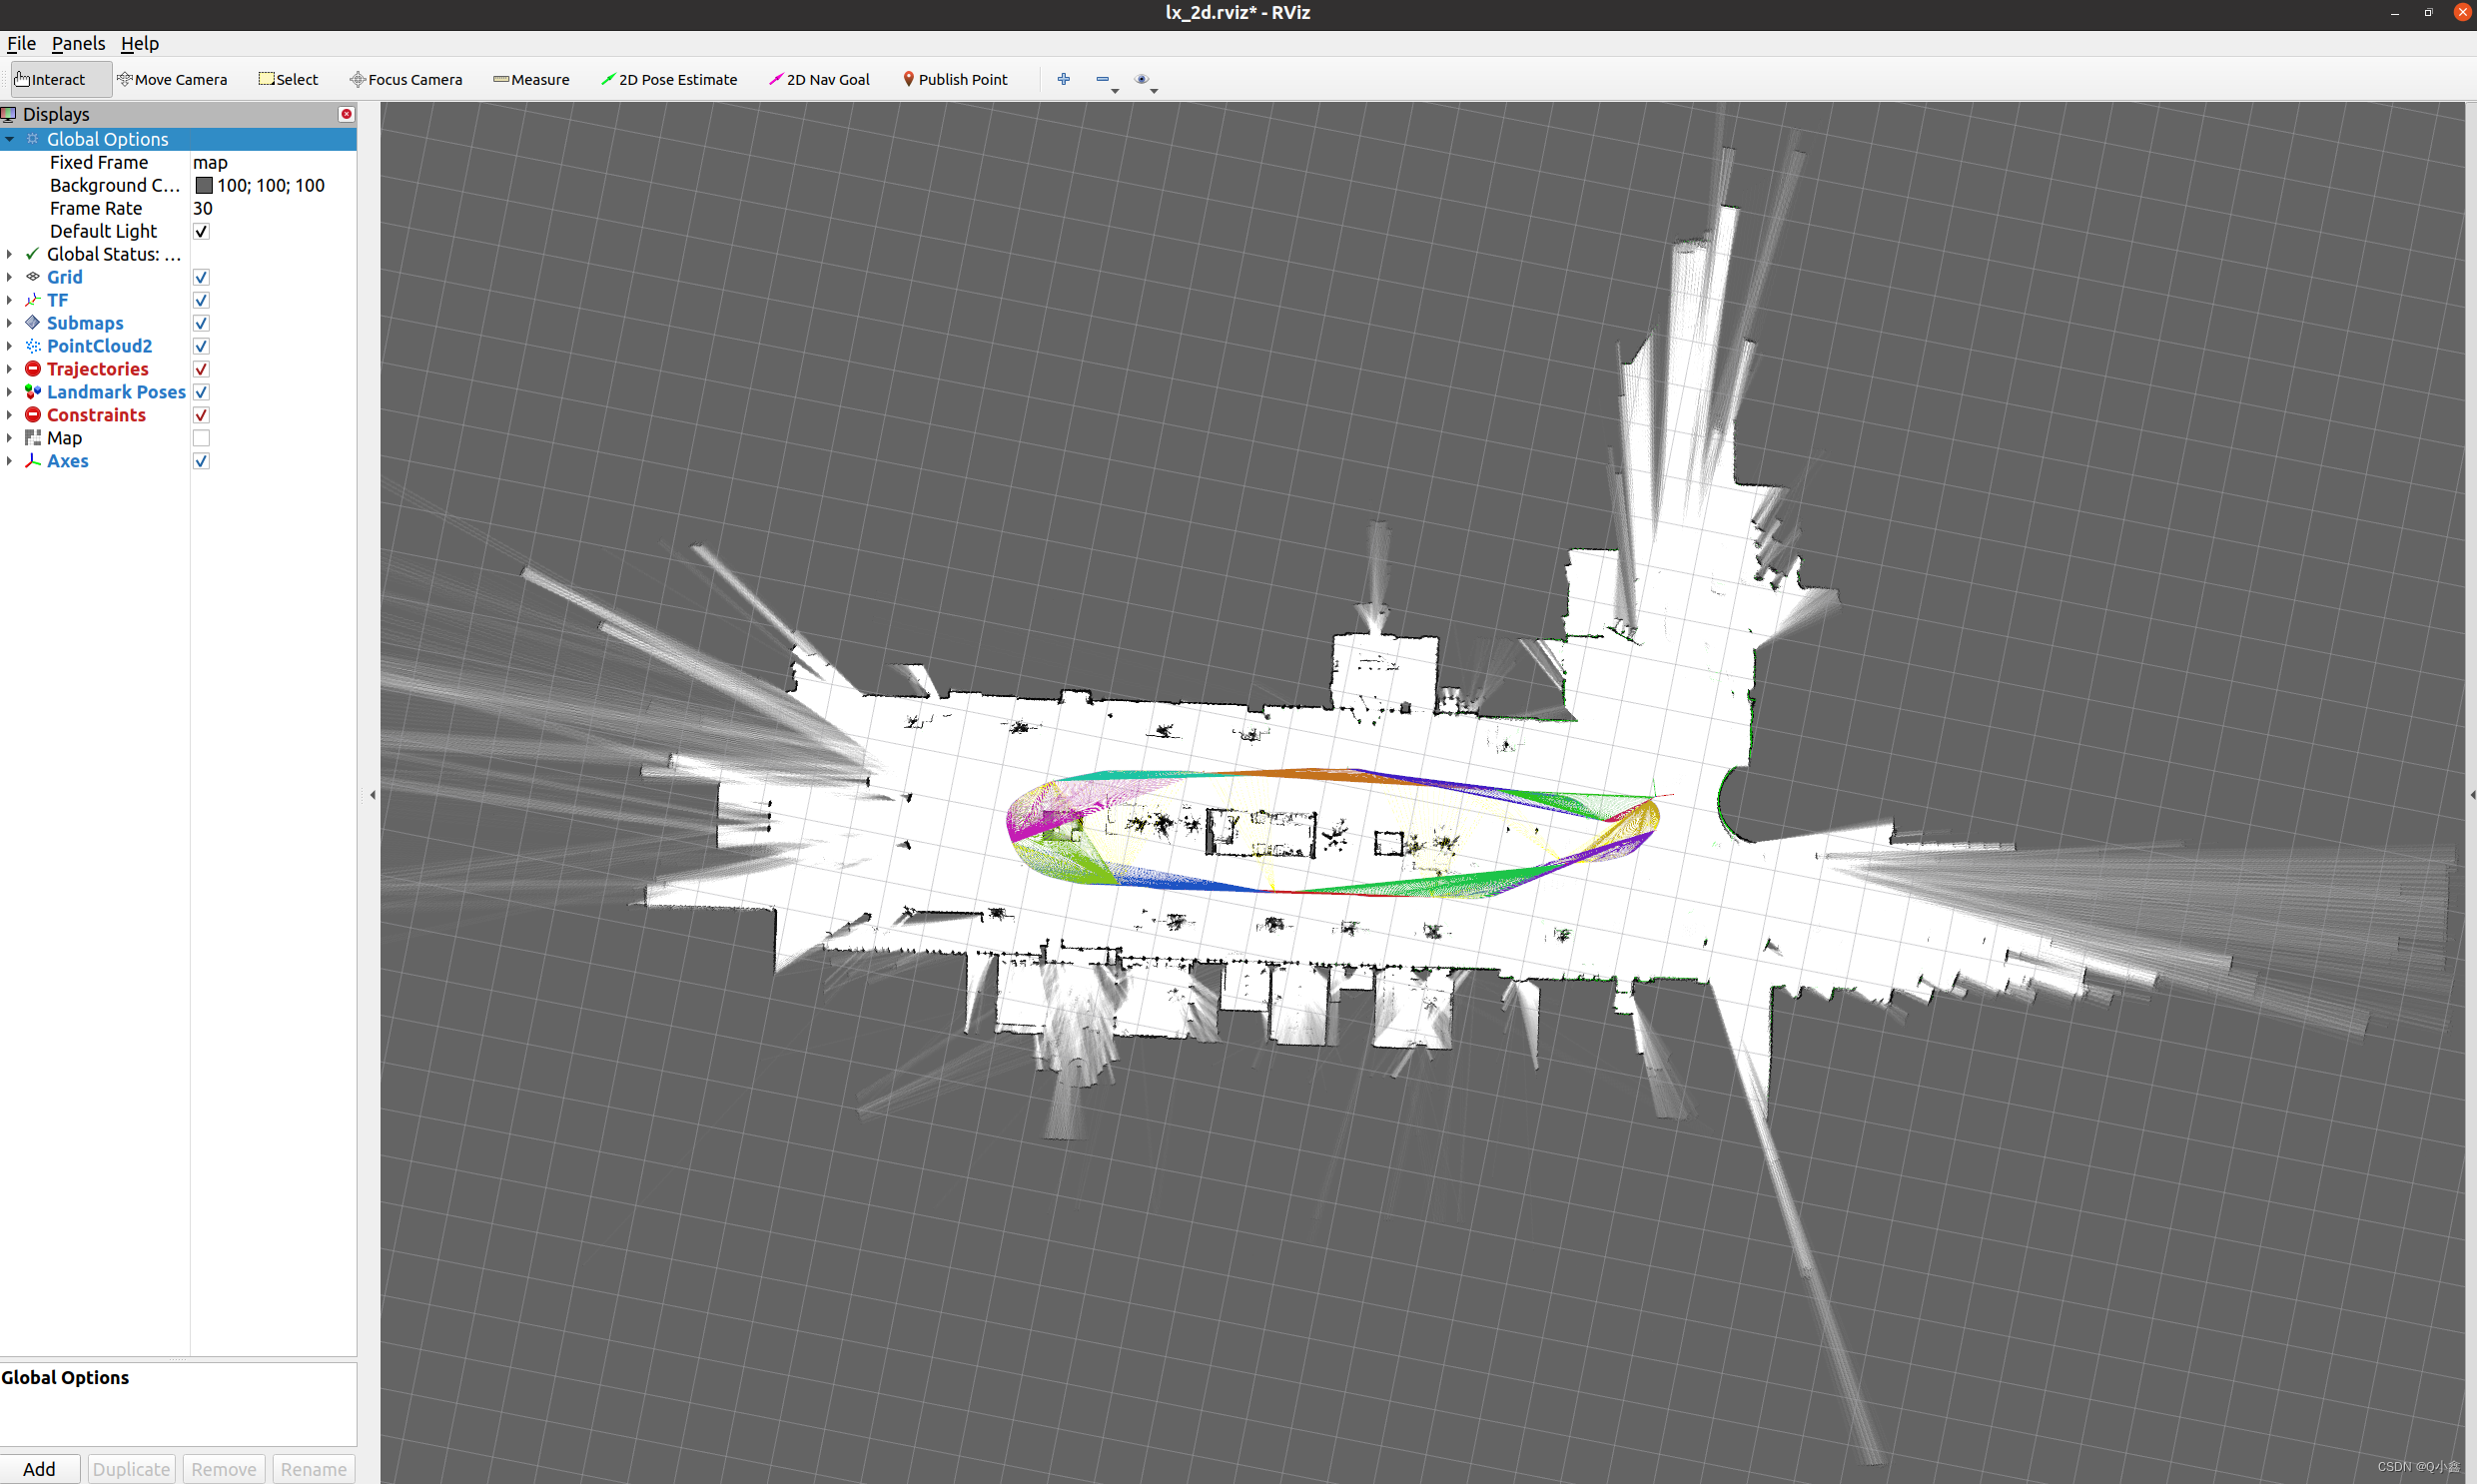2477x1484 pixels.
Task: Click the 2D Pose Estimate tool
Action: coord(668,80)
